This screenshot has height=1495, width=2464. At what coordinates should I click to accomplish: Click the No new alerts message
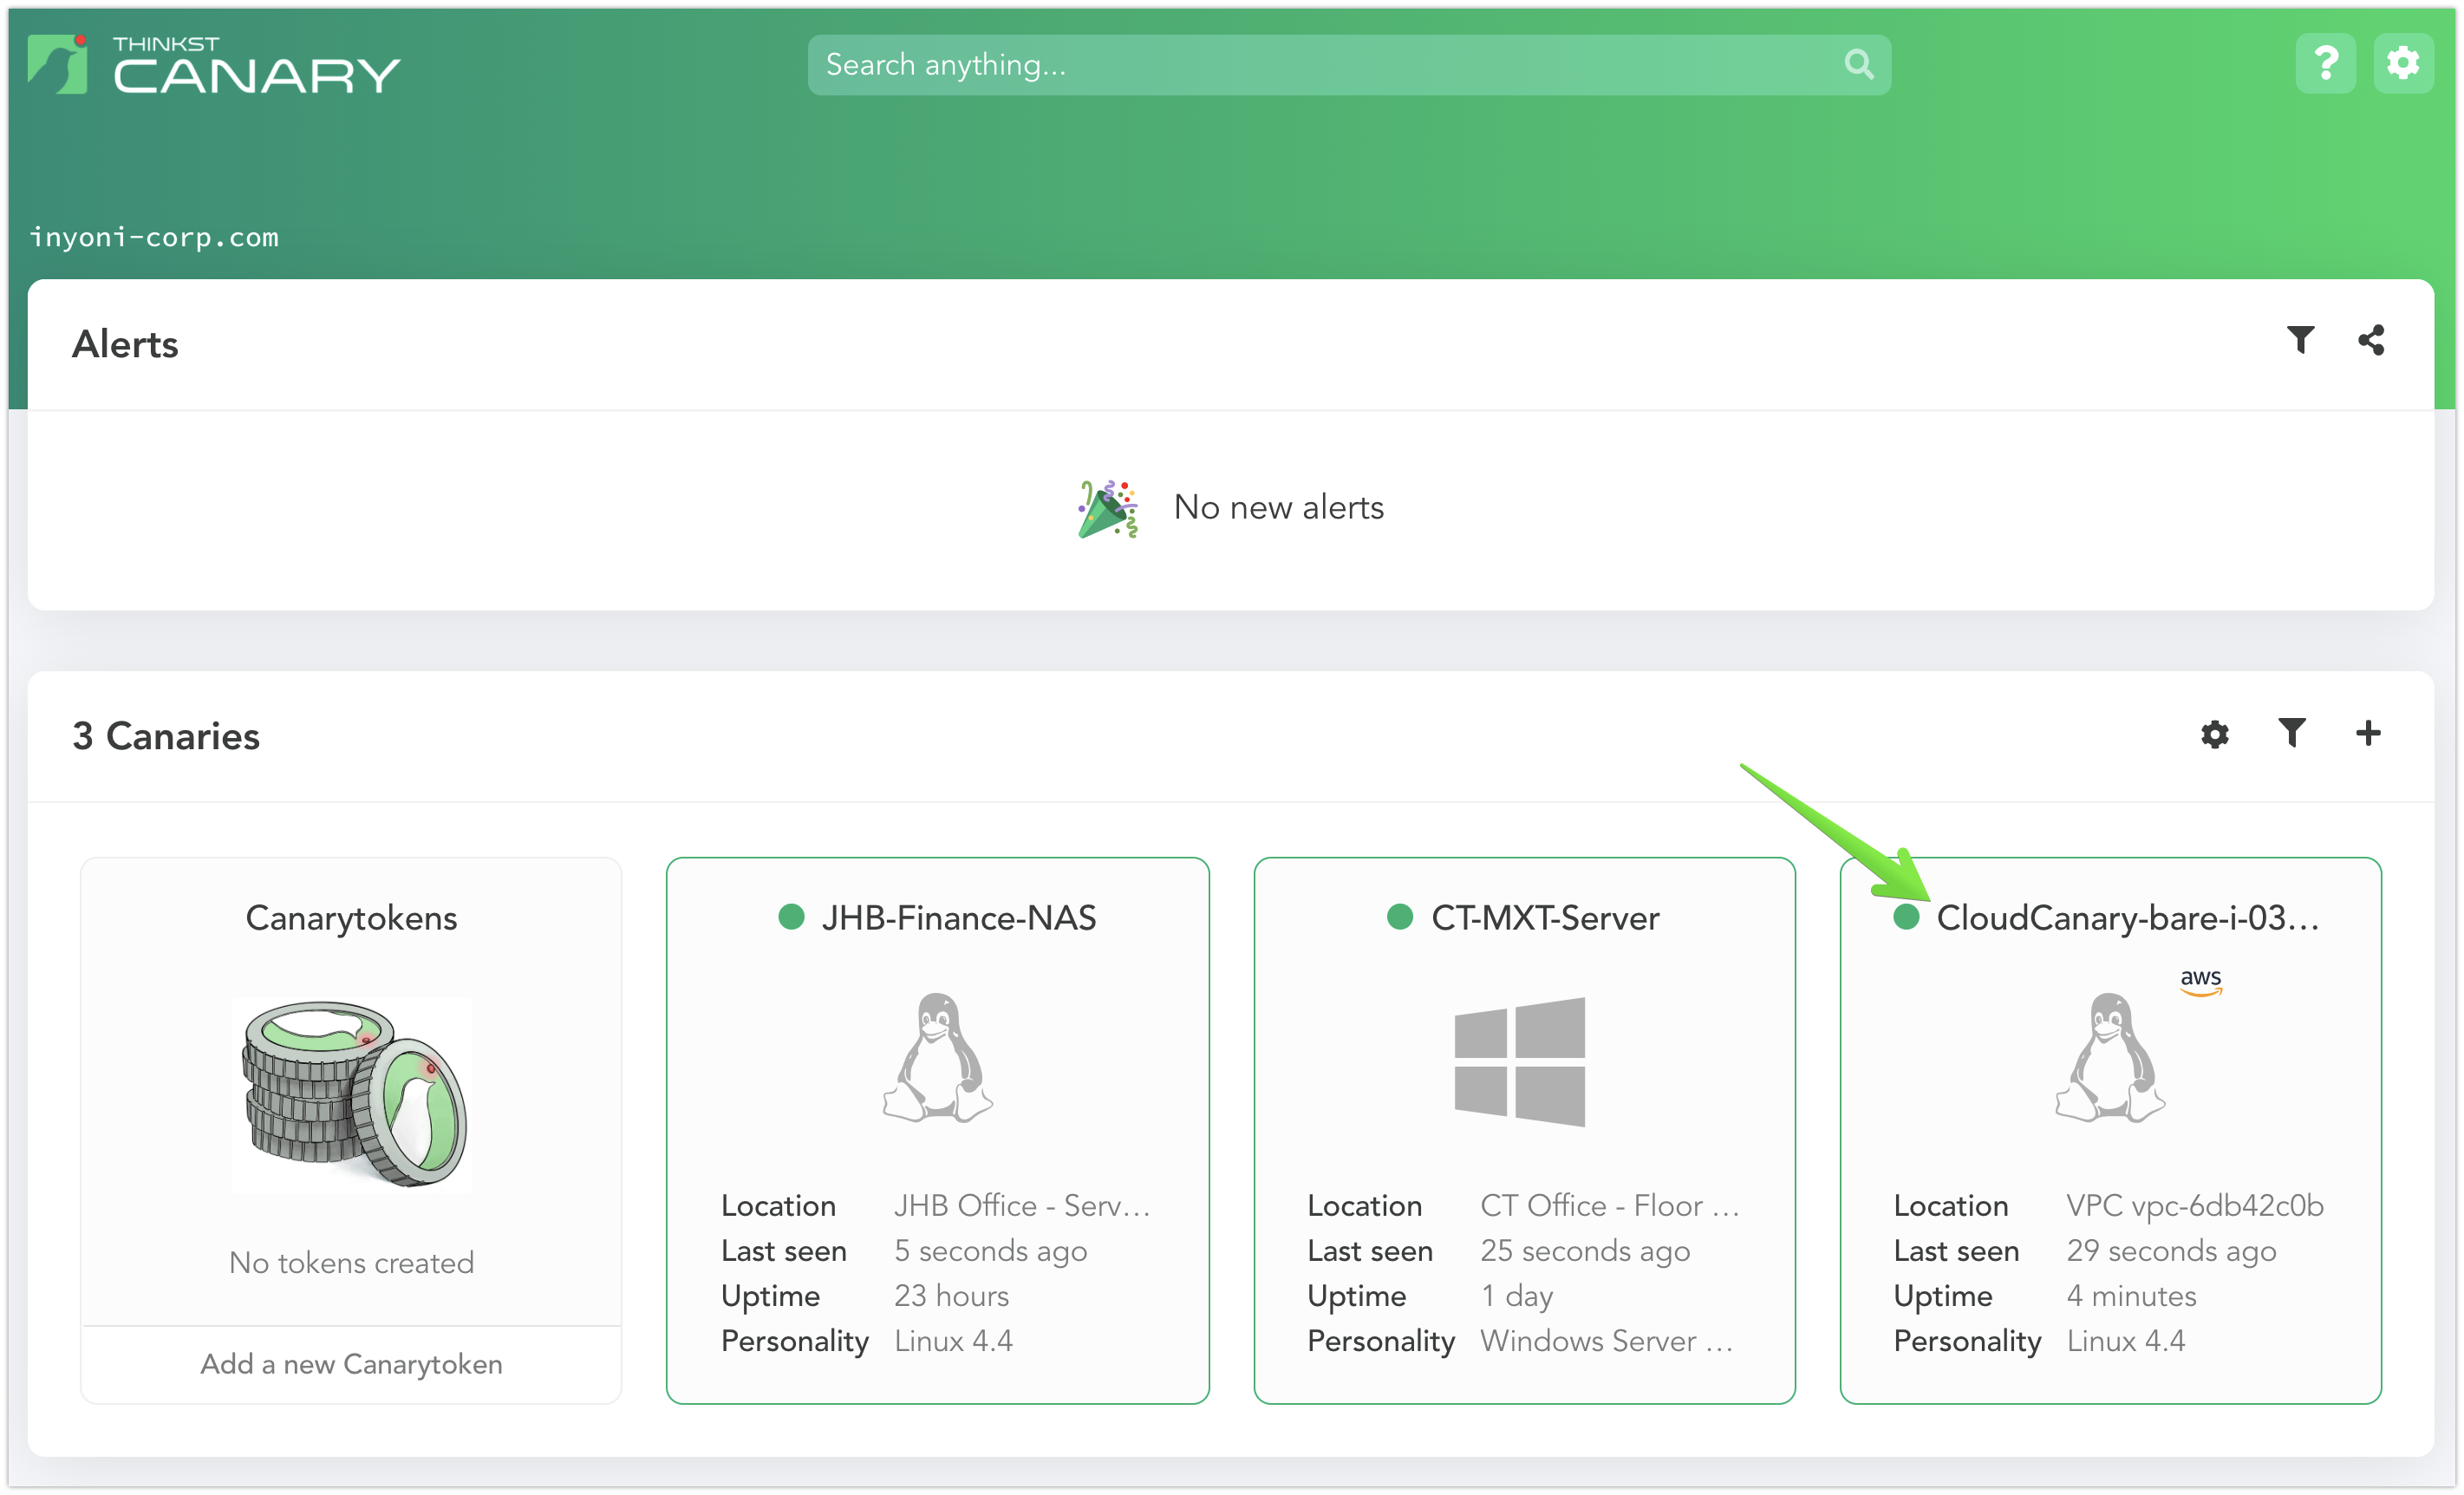point(1279,508)
